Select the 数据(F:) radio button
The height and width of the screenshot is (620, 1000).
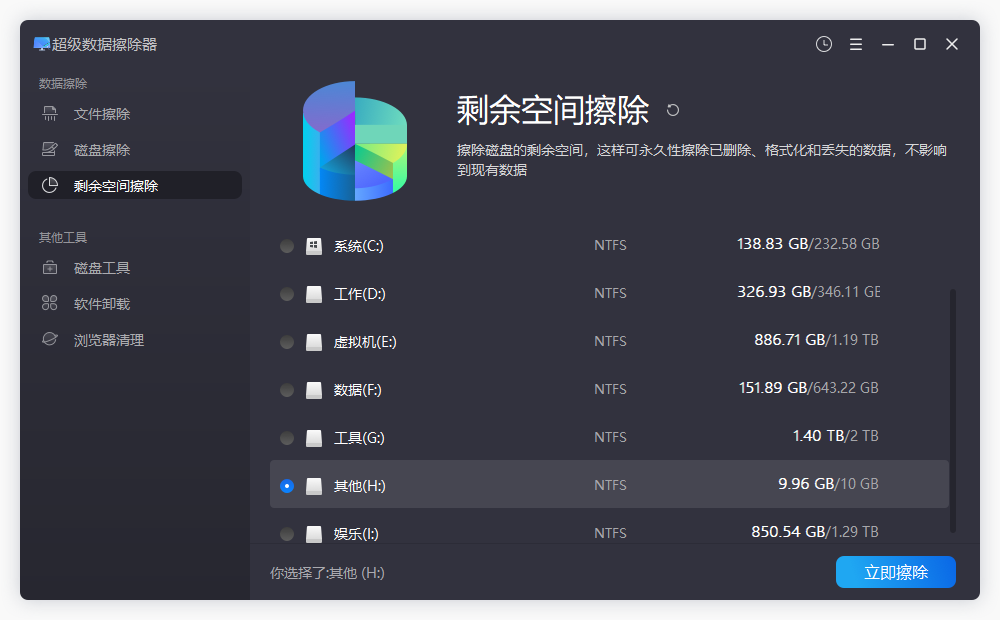287,390
